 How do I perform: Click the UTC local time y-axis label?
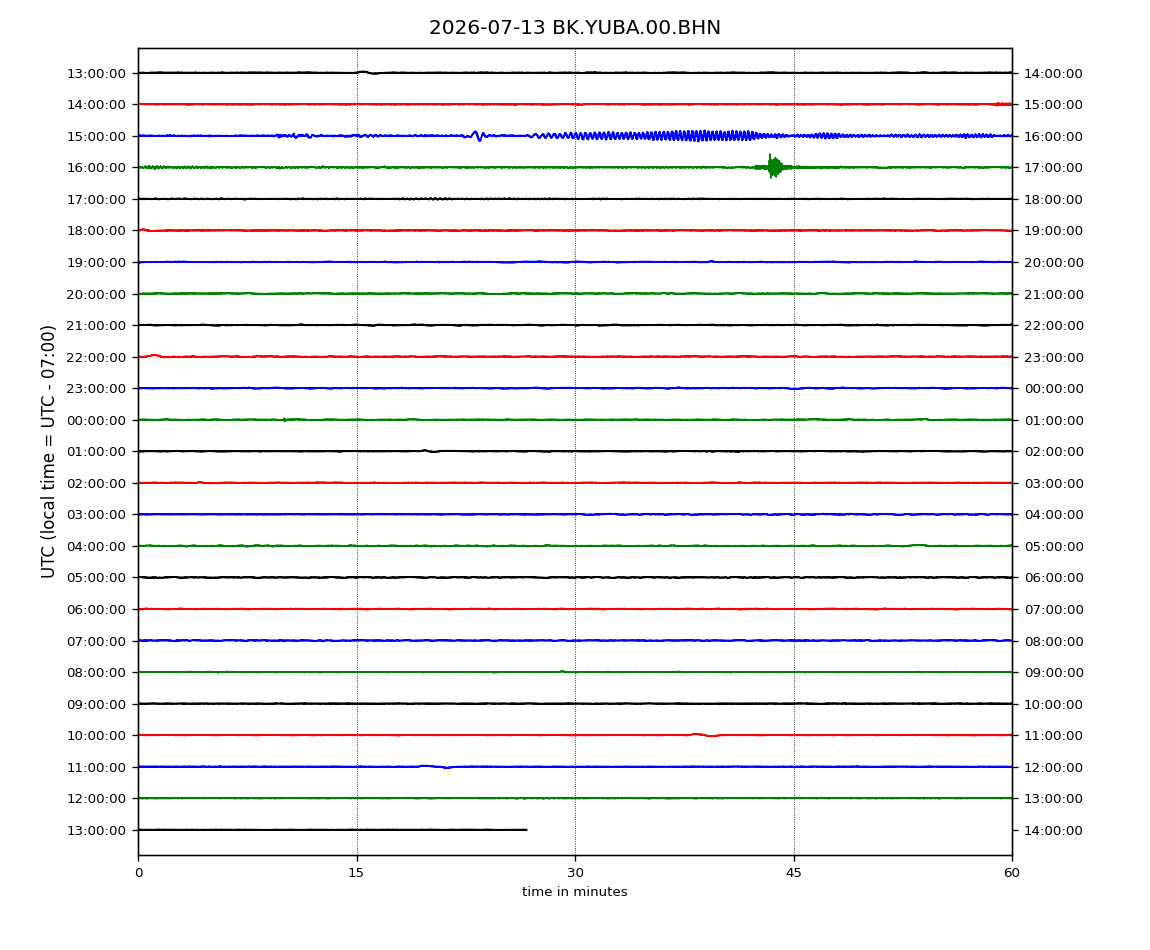48,451
